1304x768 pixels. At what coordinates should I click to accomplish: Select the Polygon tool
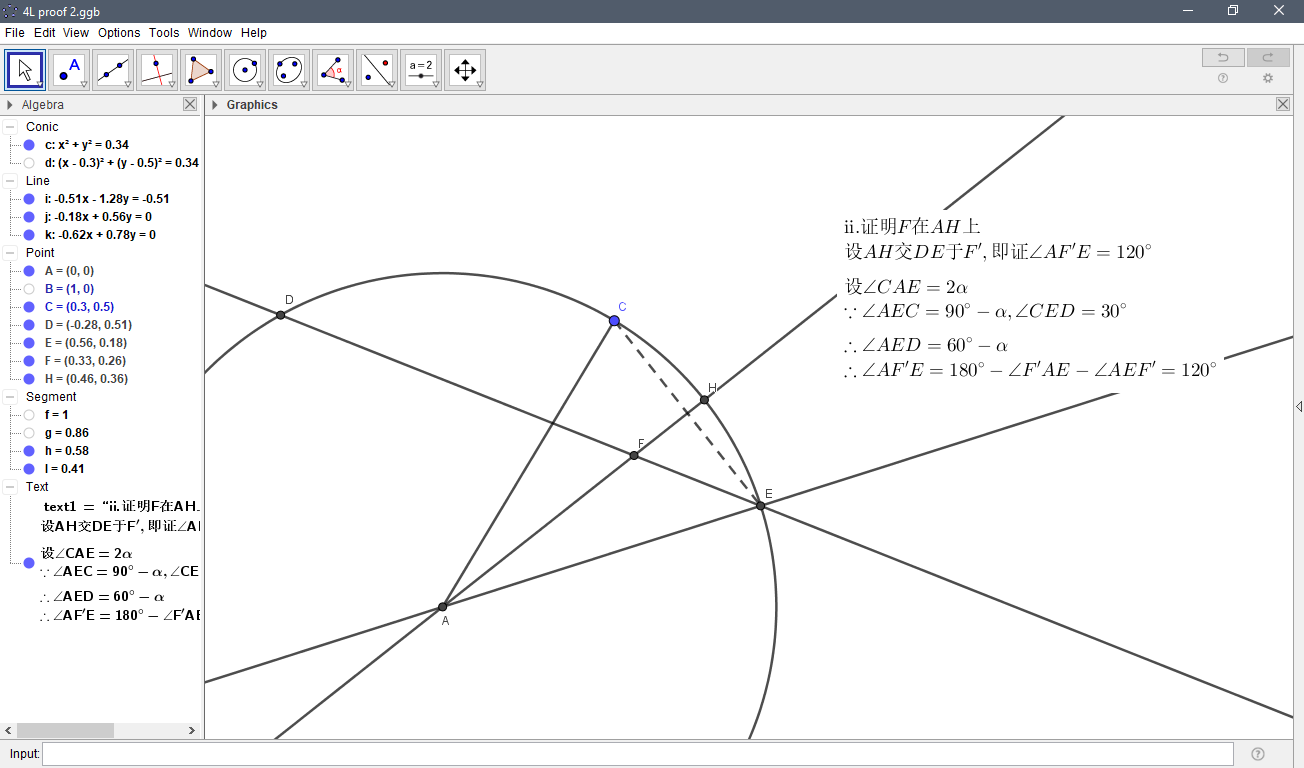(201, 69)
